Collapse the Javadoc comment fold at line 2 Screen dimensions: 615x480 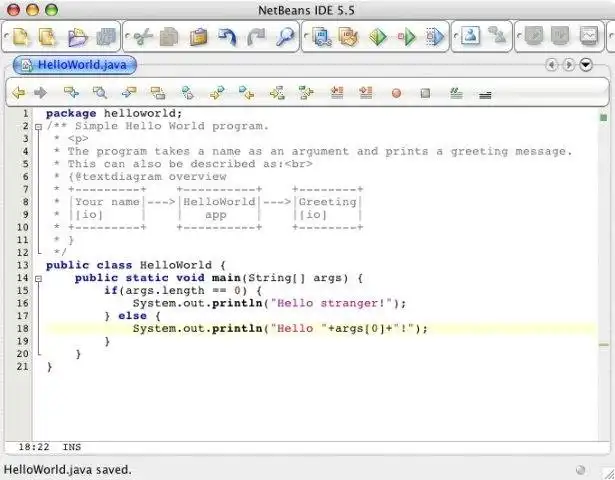[38, 127]
